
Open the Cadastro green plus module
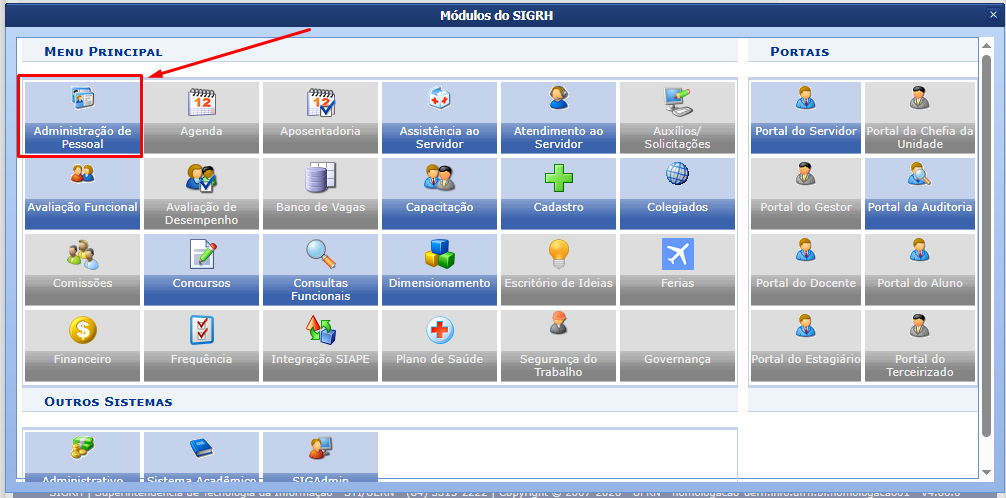558,192
